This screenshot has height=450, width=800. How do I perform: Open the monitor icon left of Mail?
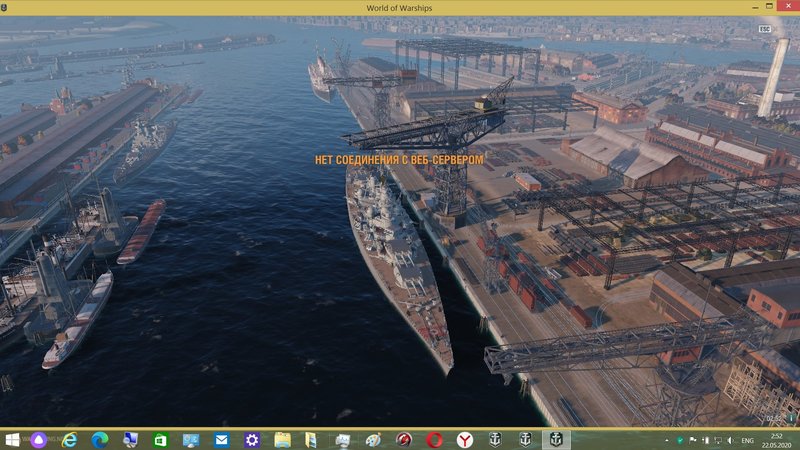191,440
